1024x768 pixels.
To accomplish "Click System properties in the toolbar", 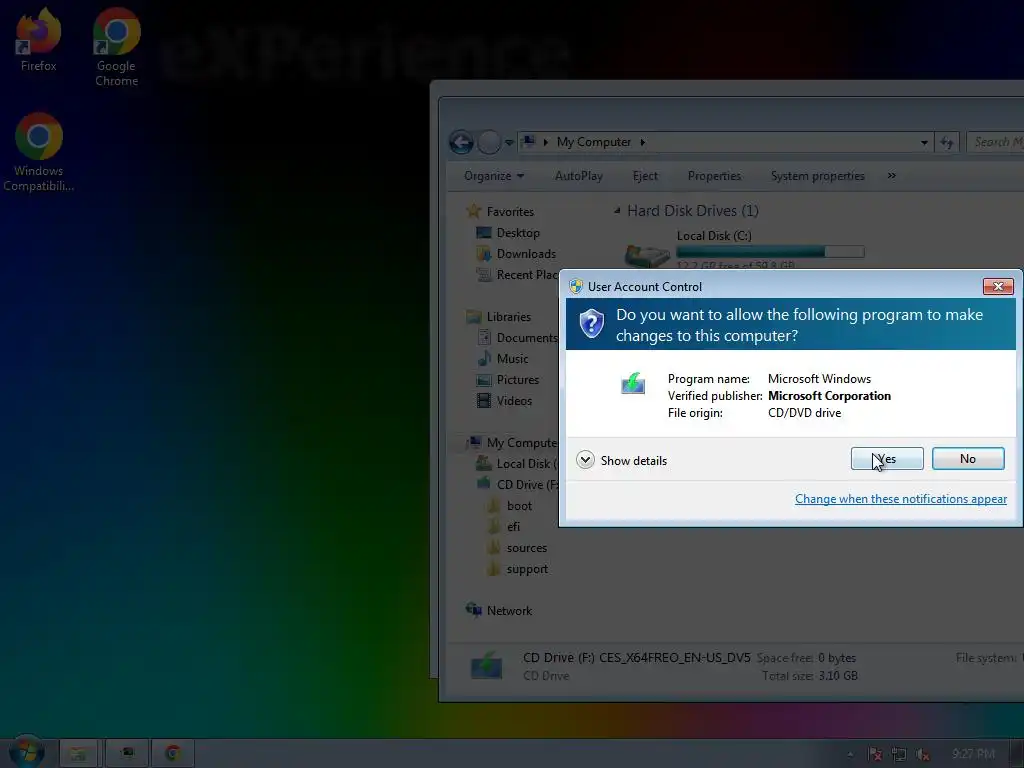I will point(818,176).
